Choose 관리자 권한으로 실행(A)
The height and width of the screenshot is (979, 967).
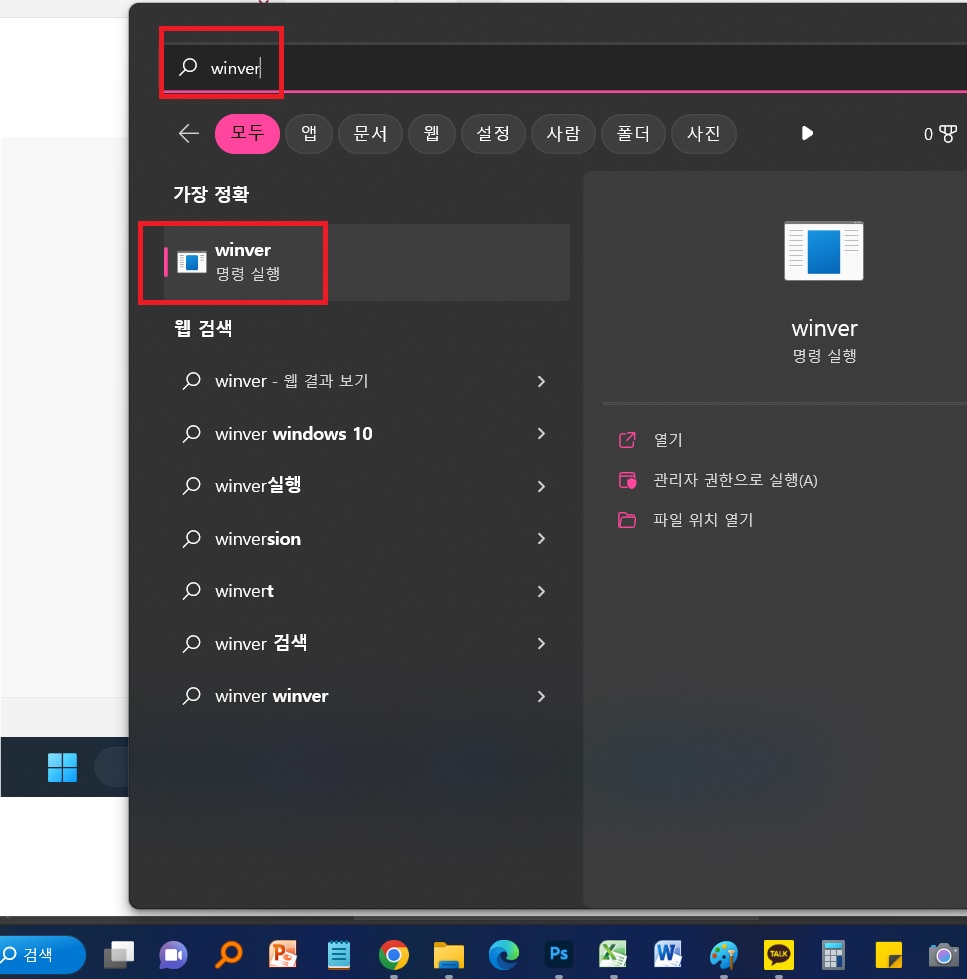point(735,480)
